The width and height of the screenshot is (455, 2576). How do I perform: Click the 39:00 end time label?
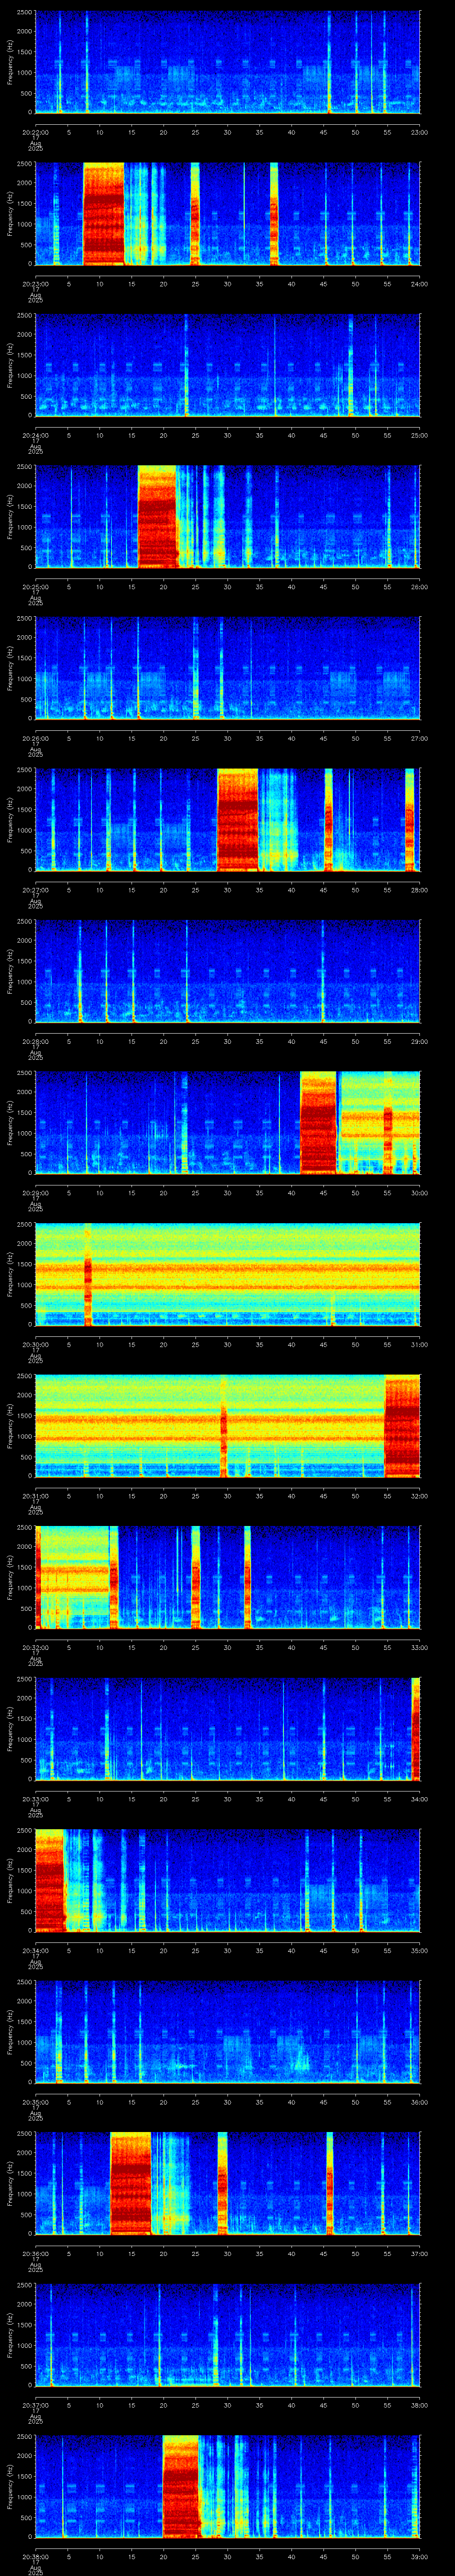coord(419,2556)
